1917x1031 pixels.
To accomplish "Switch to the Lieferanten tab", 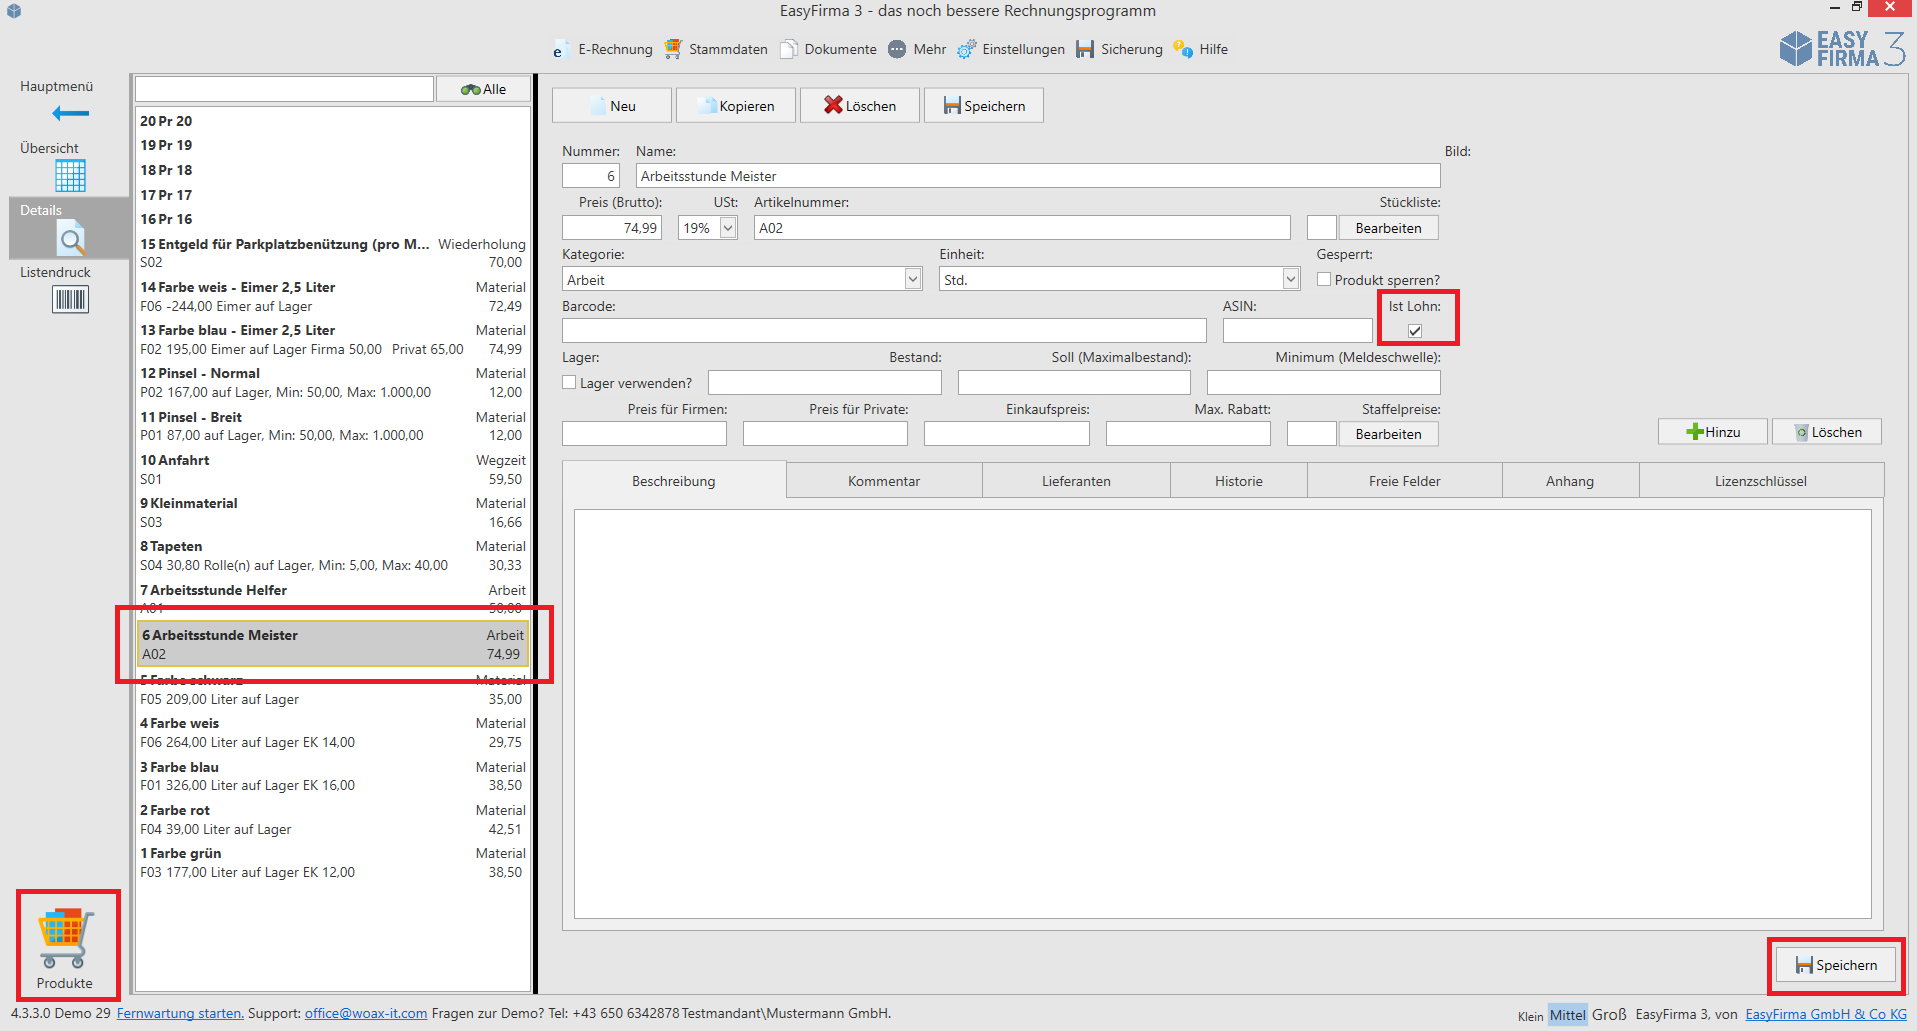I will coord(1076,481).
